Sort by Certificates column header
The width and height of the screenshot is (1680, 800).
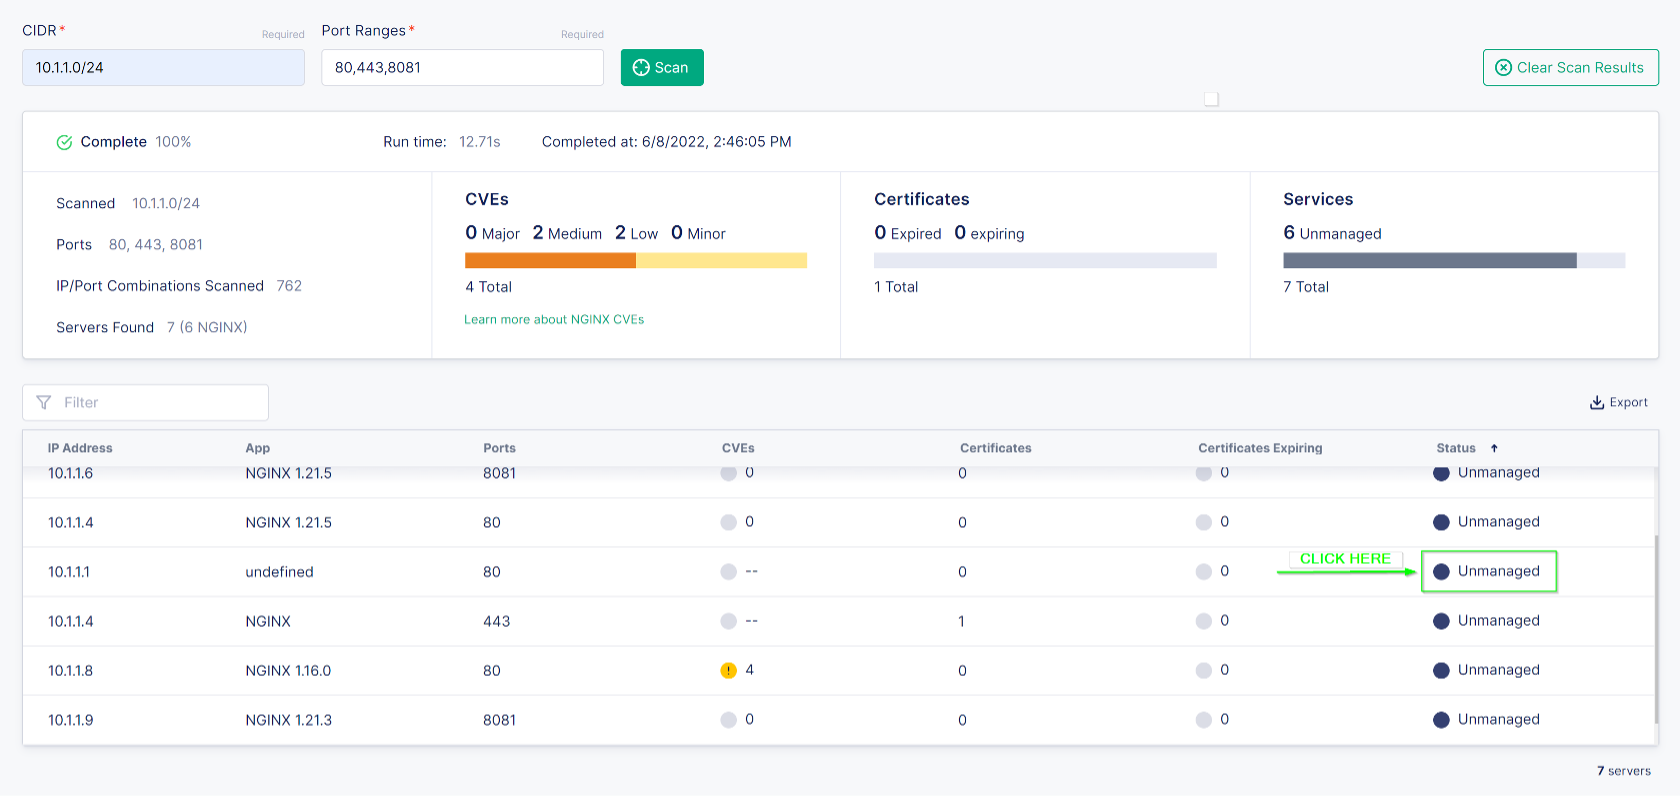[995, 448]
